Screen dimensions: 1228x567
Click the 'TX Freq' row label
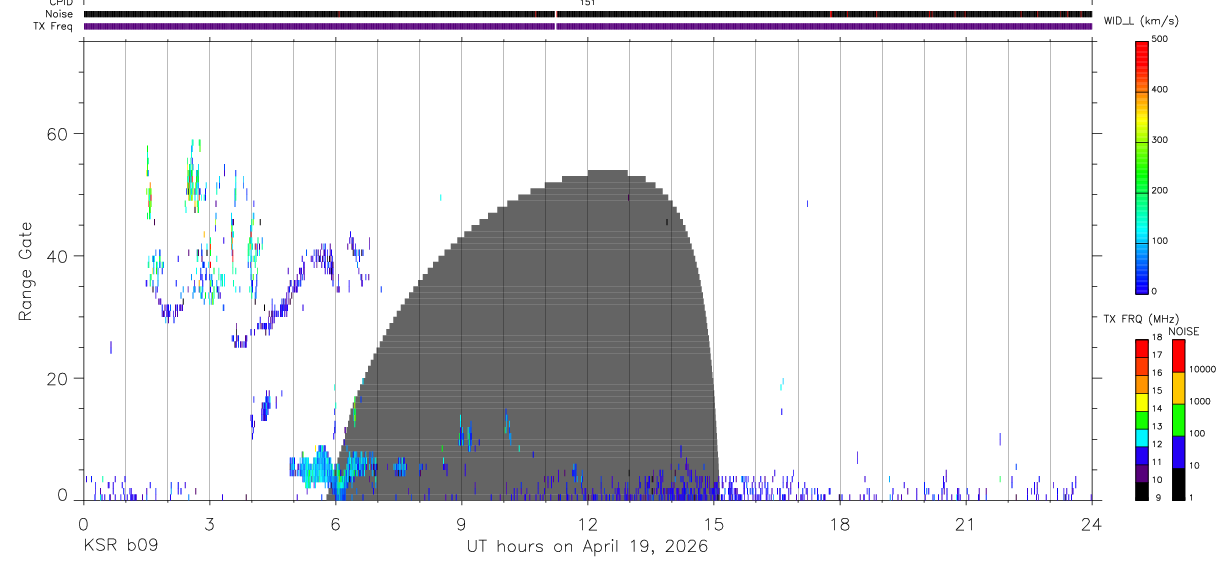tap(54, 26)
